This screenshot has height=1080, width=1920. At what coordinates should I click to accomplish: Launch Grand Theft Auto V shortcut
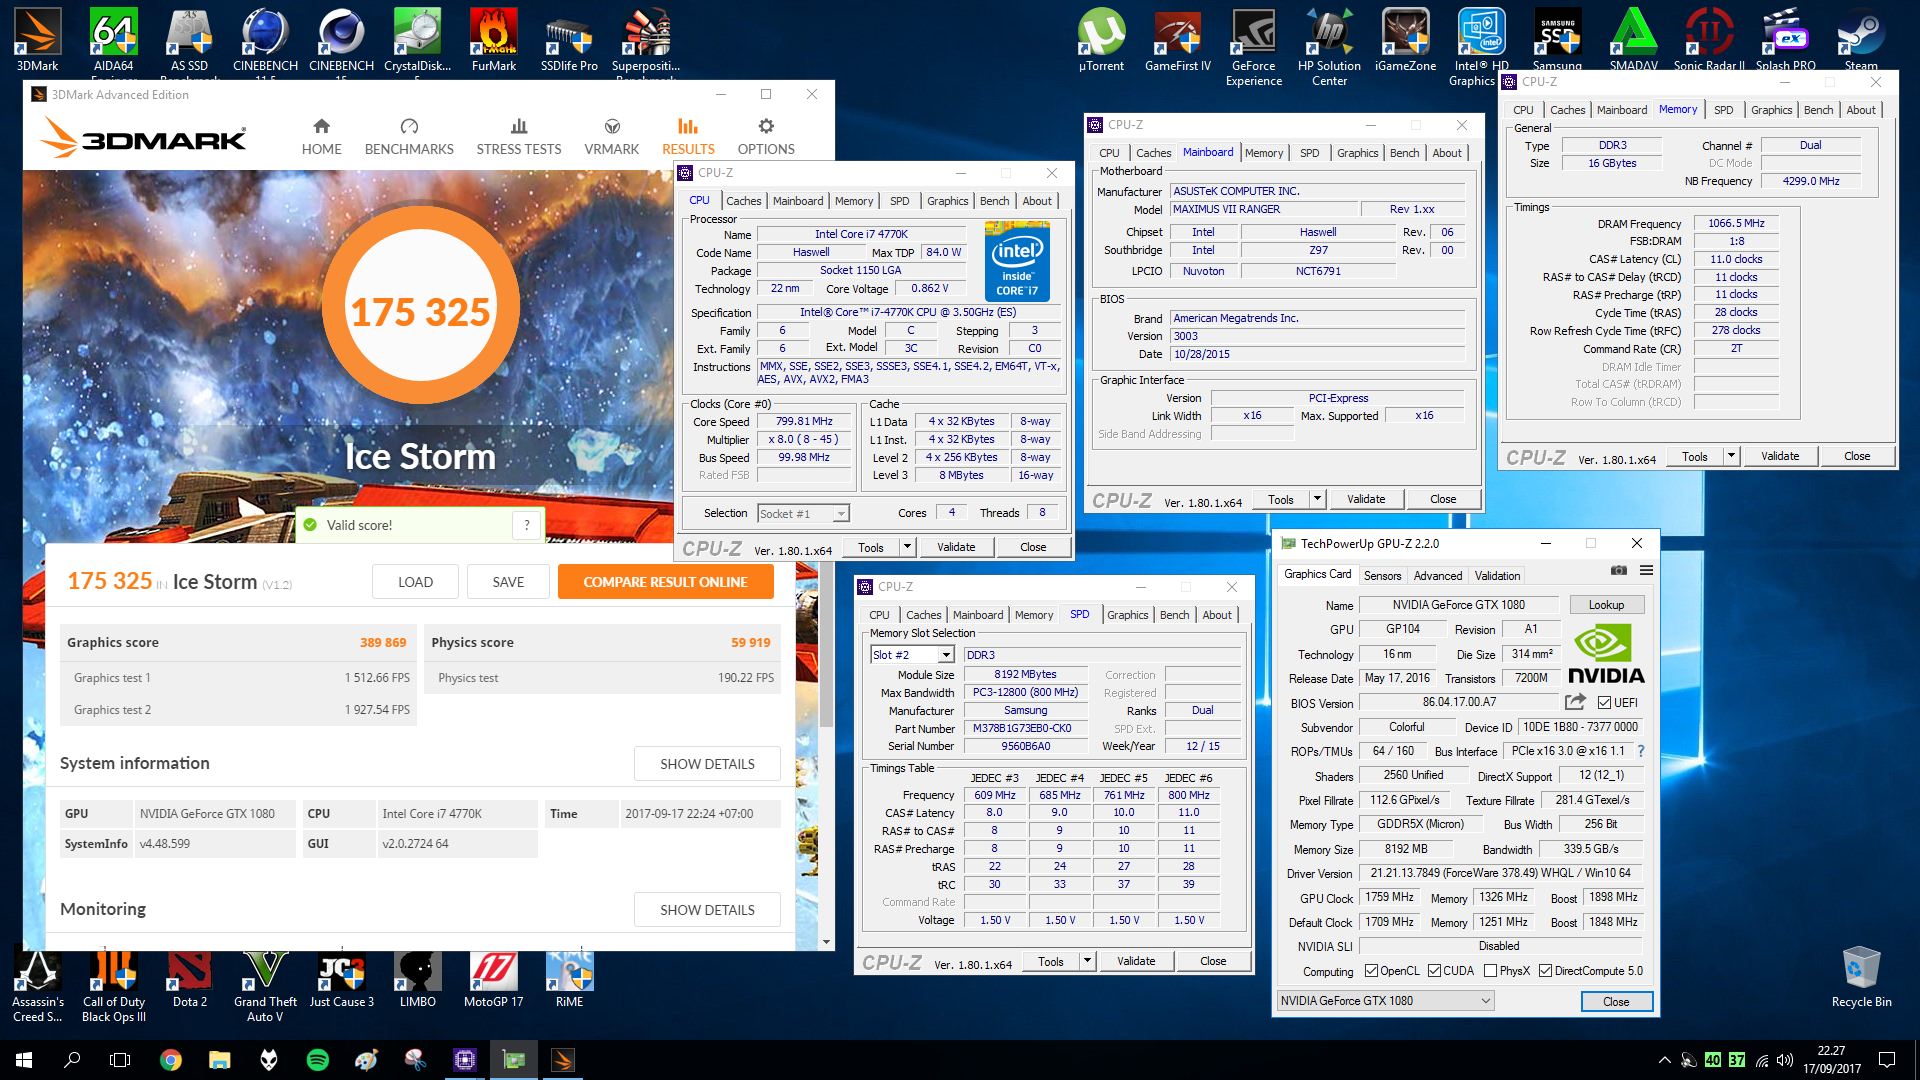click(265, 985)
